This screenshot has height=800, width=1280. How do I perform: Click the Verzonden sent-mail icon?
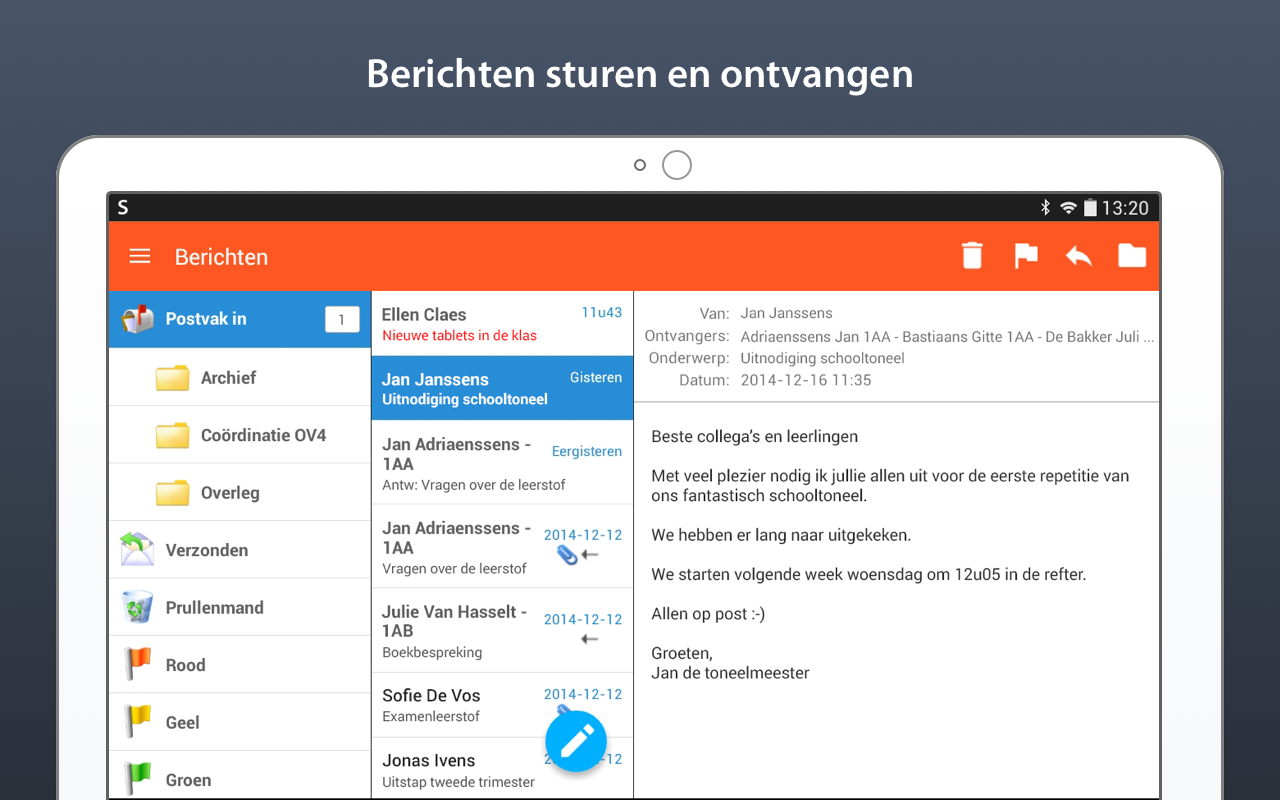pos(138,550)
